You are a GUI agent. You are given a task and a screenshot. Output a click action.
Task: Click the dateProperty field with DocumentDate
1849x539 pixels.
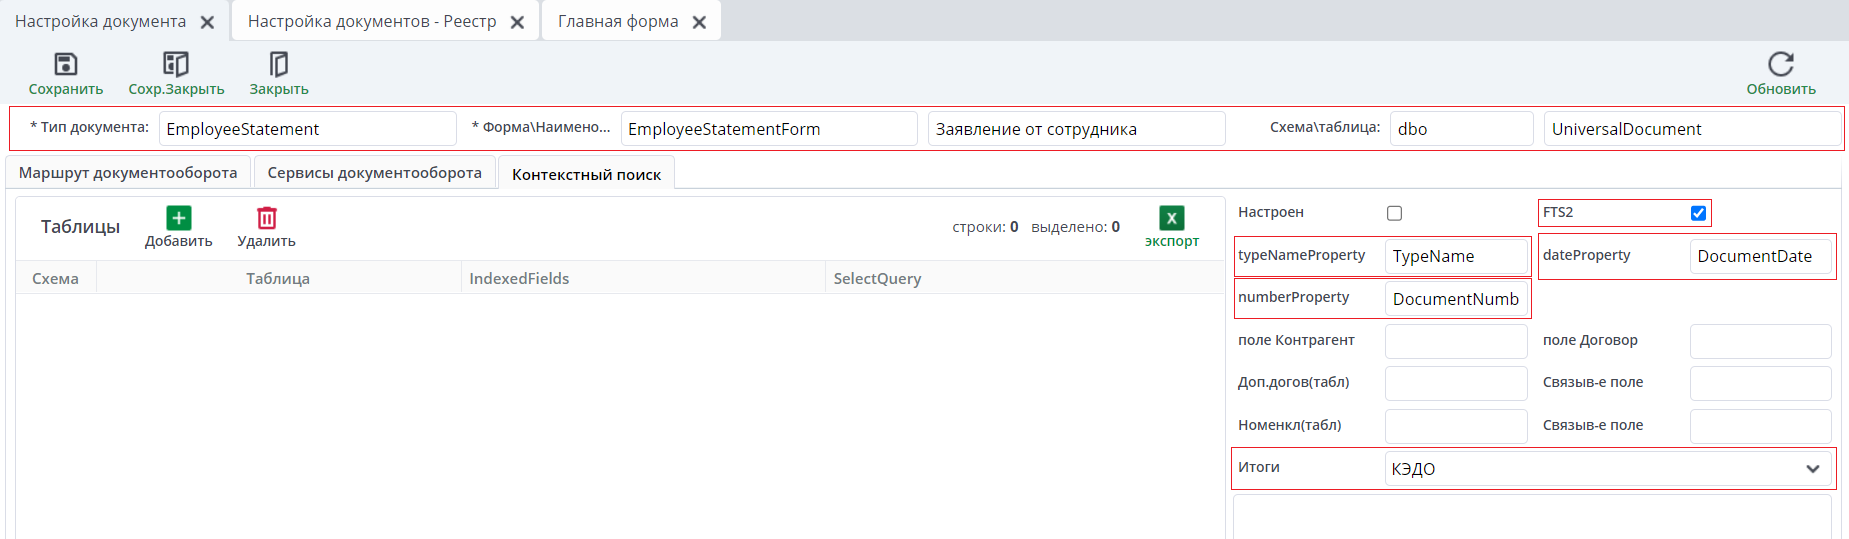(x=1760, y=256)
